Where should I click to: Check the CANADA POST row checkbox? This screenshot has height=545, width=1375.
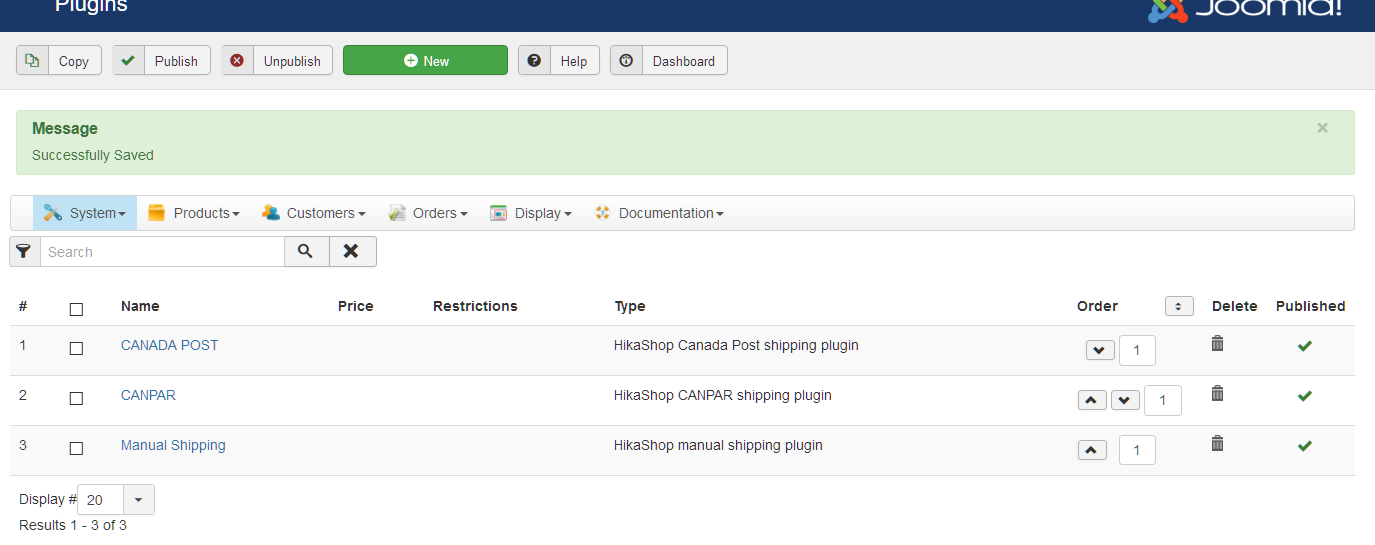[x=76, y=348]
